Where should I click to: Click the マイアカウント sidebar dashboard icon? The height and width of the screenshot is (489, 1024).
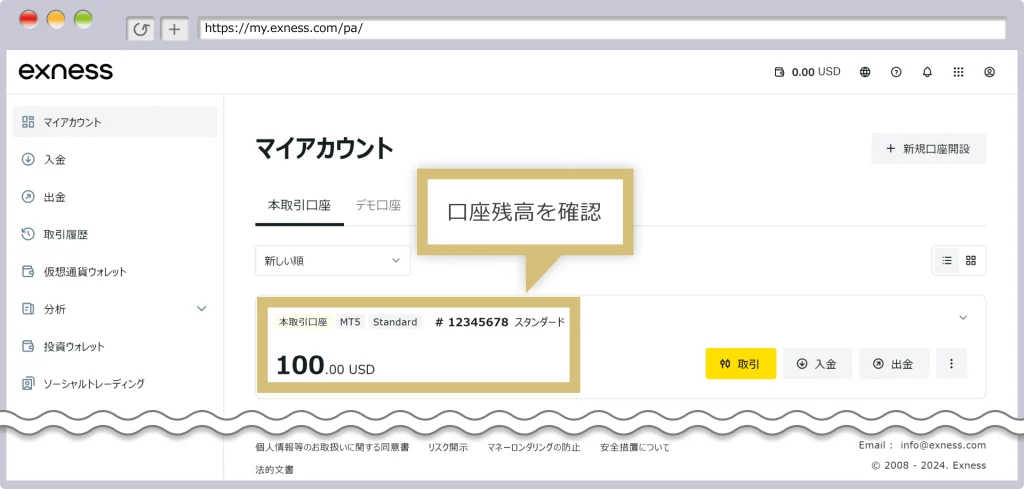[x=27, y=122]
